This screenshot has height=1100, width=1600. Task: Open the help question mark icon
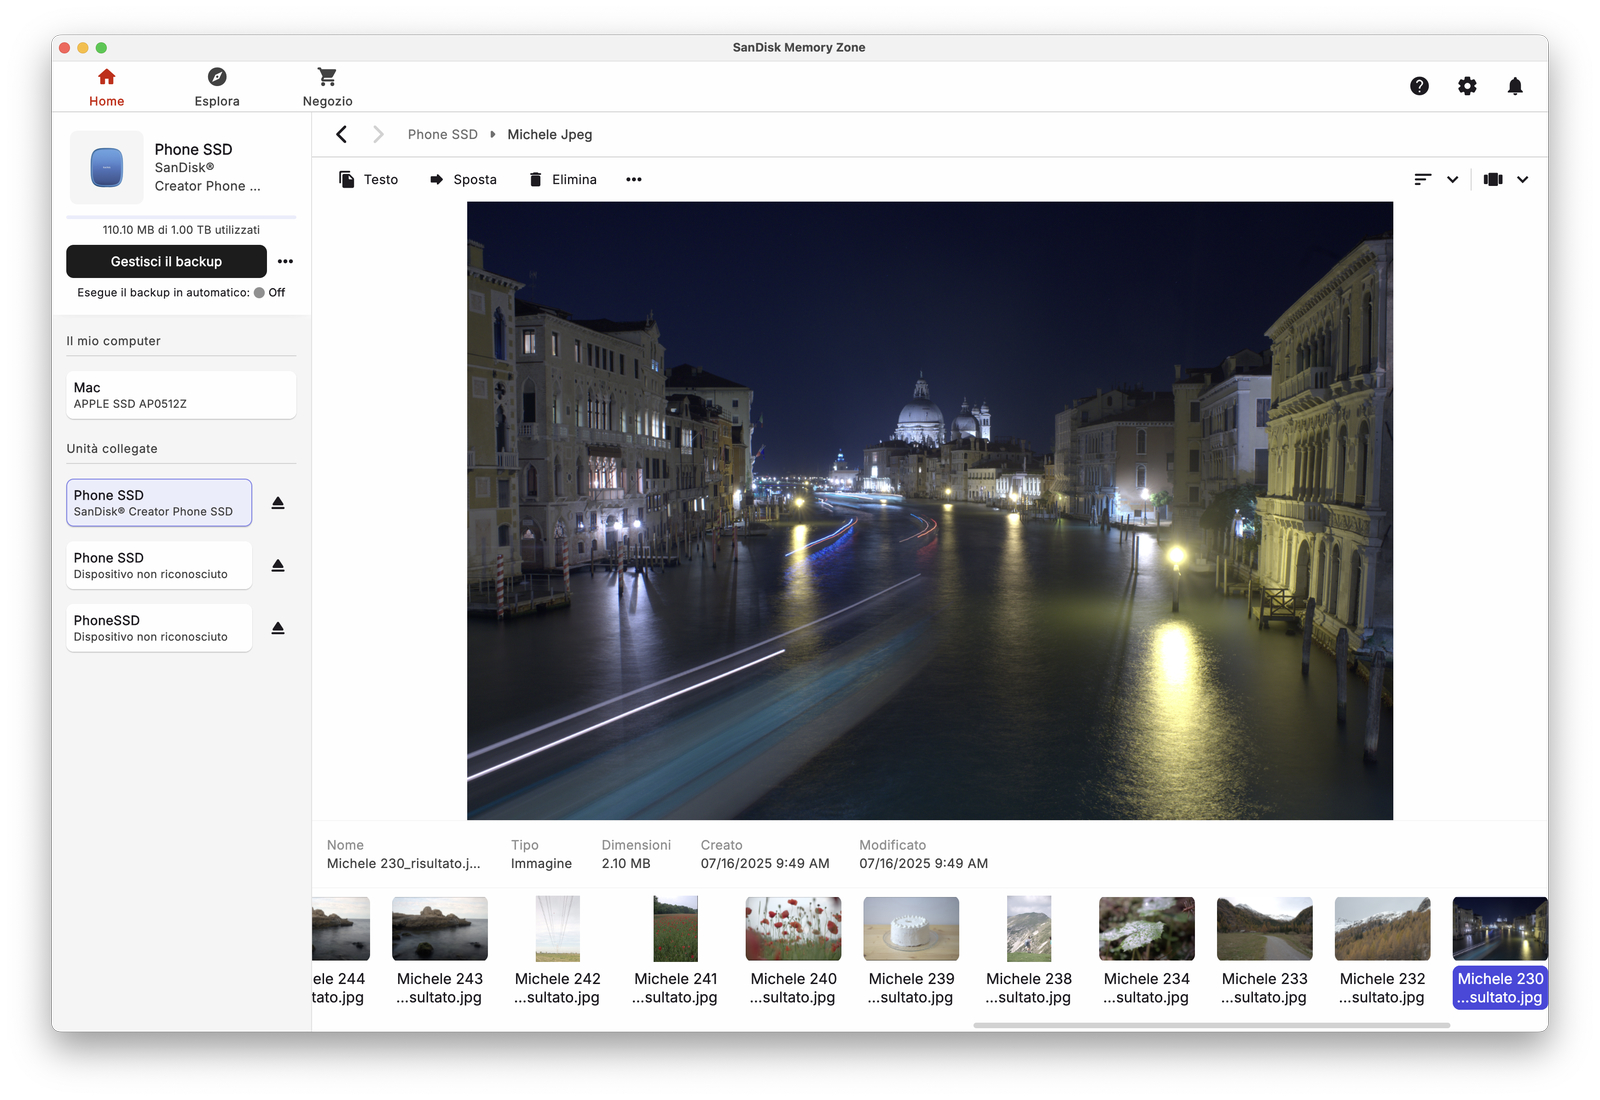pyautogui.click(x=1419, y=86)
